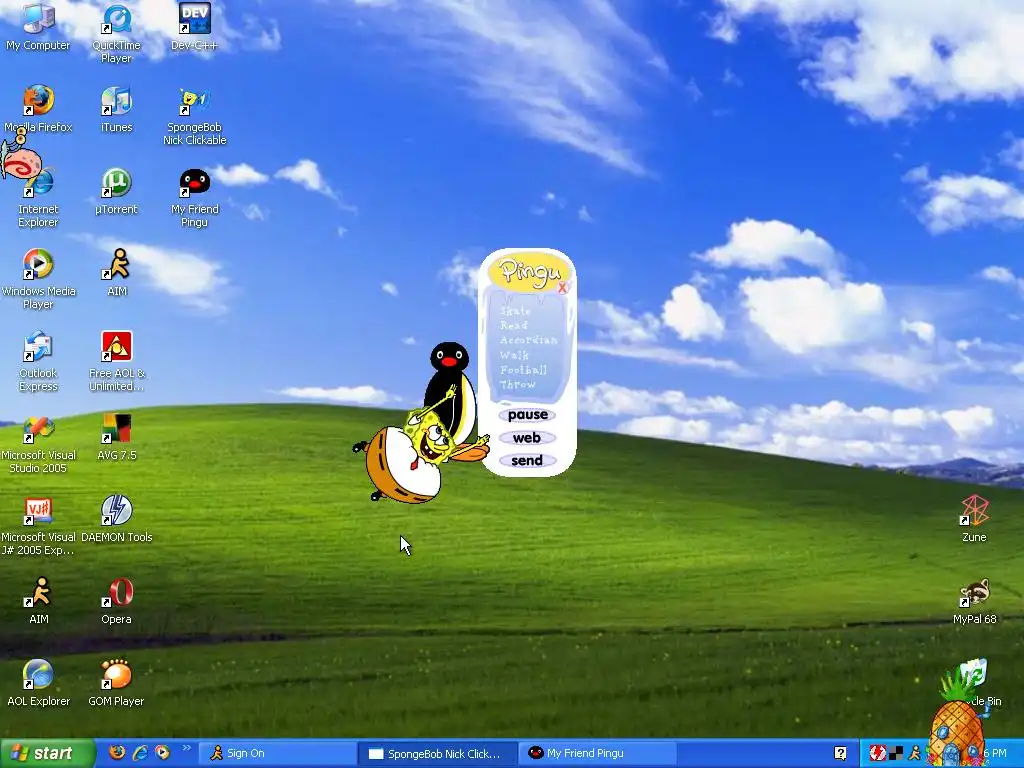The width and height of the screenshot is (1024, 768).
Task: Open the Start menu
Action: click(46, 753)
